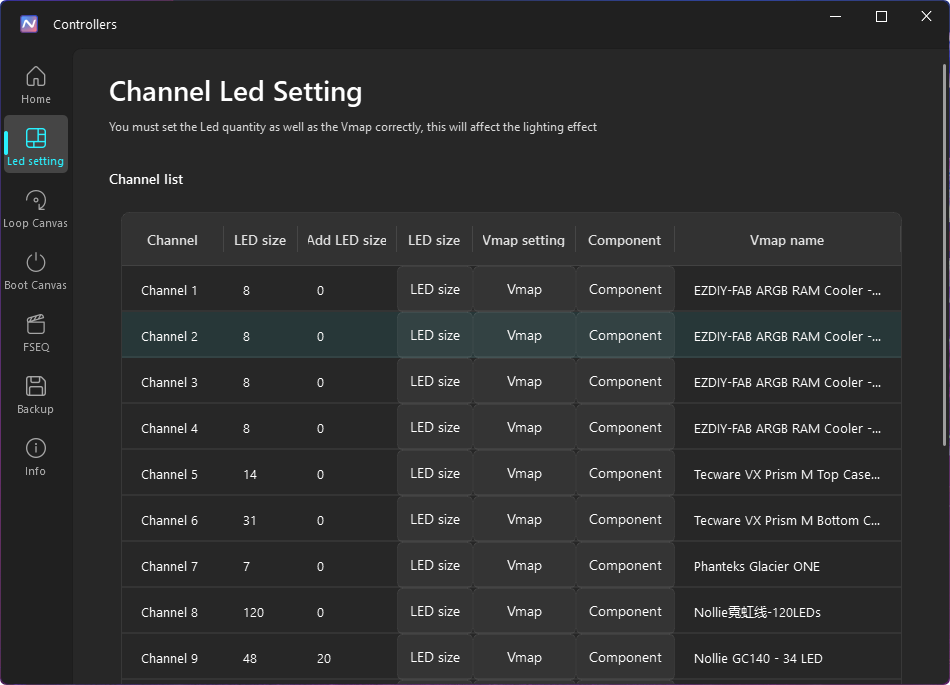Click the Channel list heading
This screenshot has width=950, height=685.
(x=146, y=180)
